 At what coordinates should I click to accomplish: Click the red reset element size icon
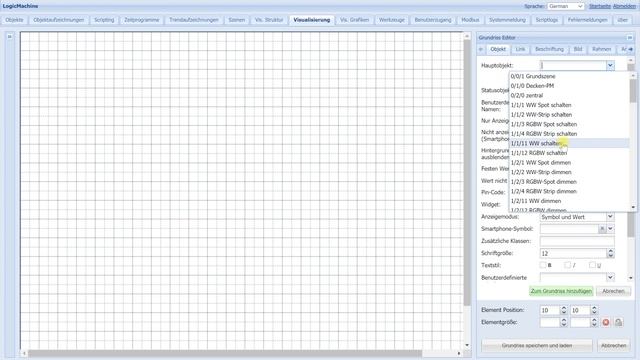click(x=606, y=322)
